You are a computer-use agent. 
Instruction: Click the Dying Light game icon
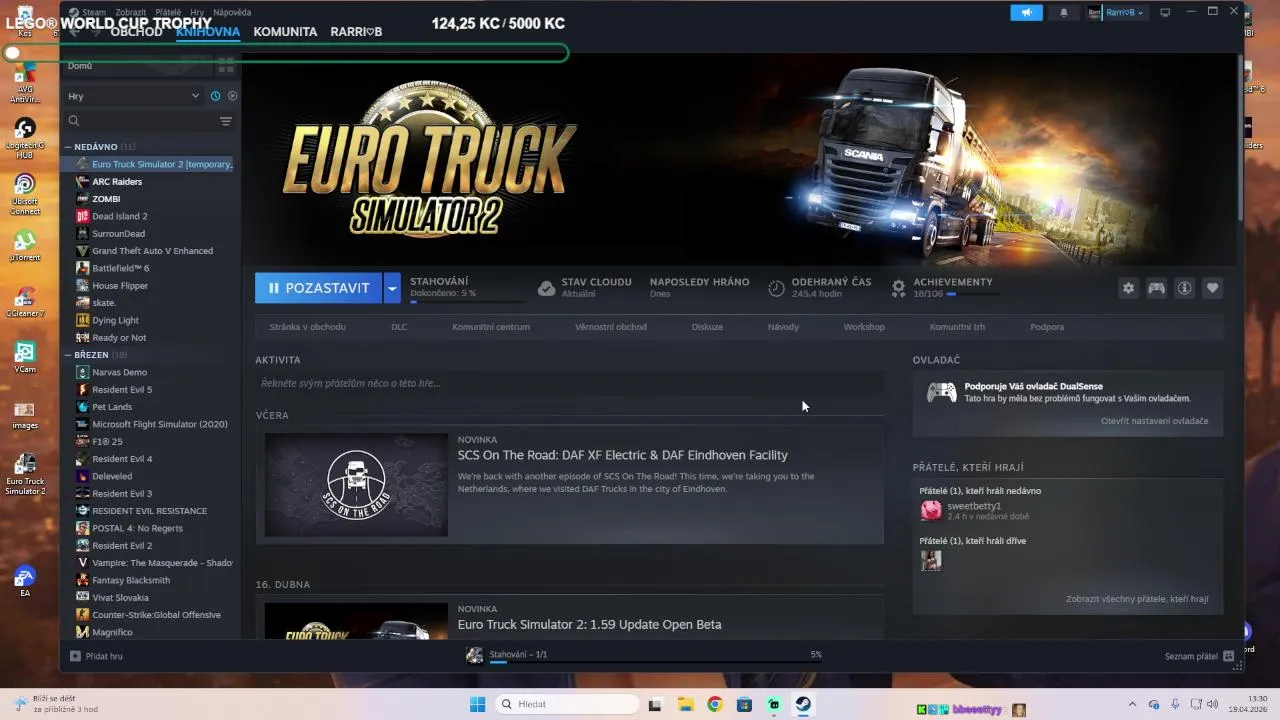[x=83, y=320]
